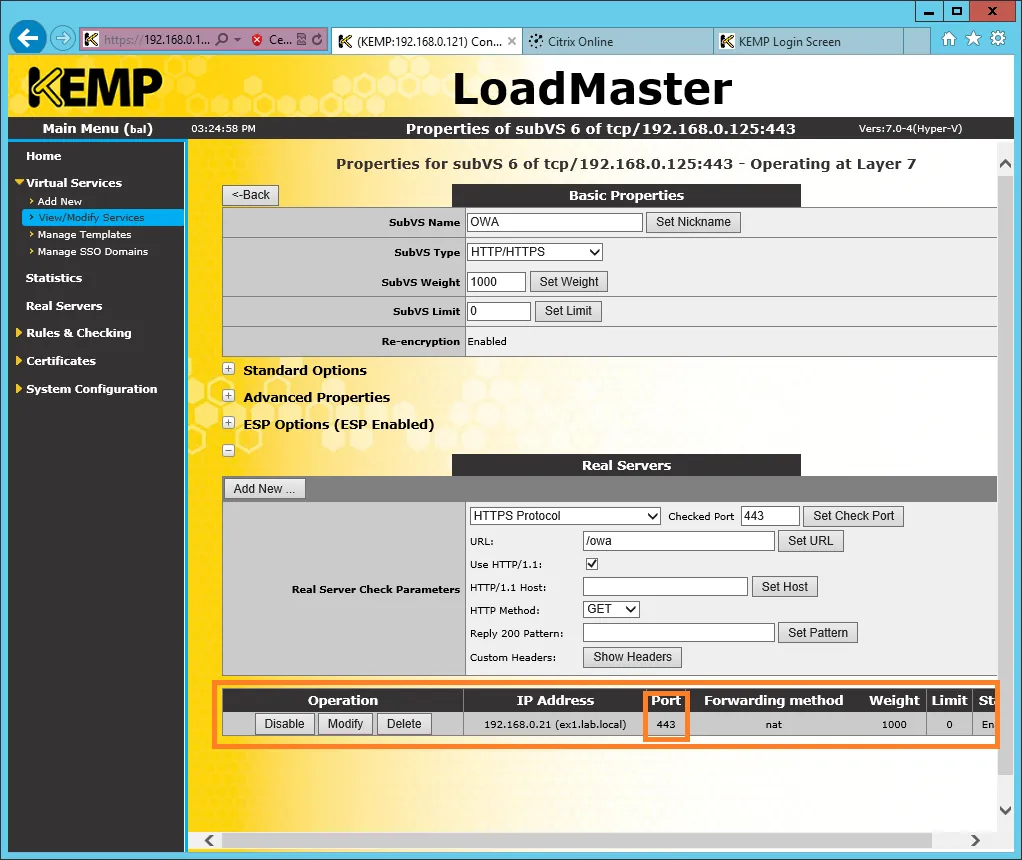Click Modify for real server 192.168.0.21
This screenshot has height=860, width=1022.
(x=345, y=724)
